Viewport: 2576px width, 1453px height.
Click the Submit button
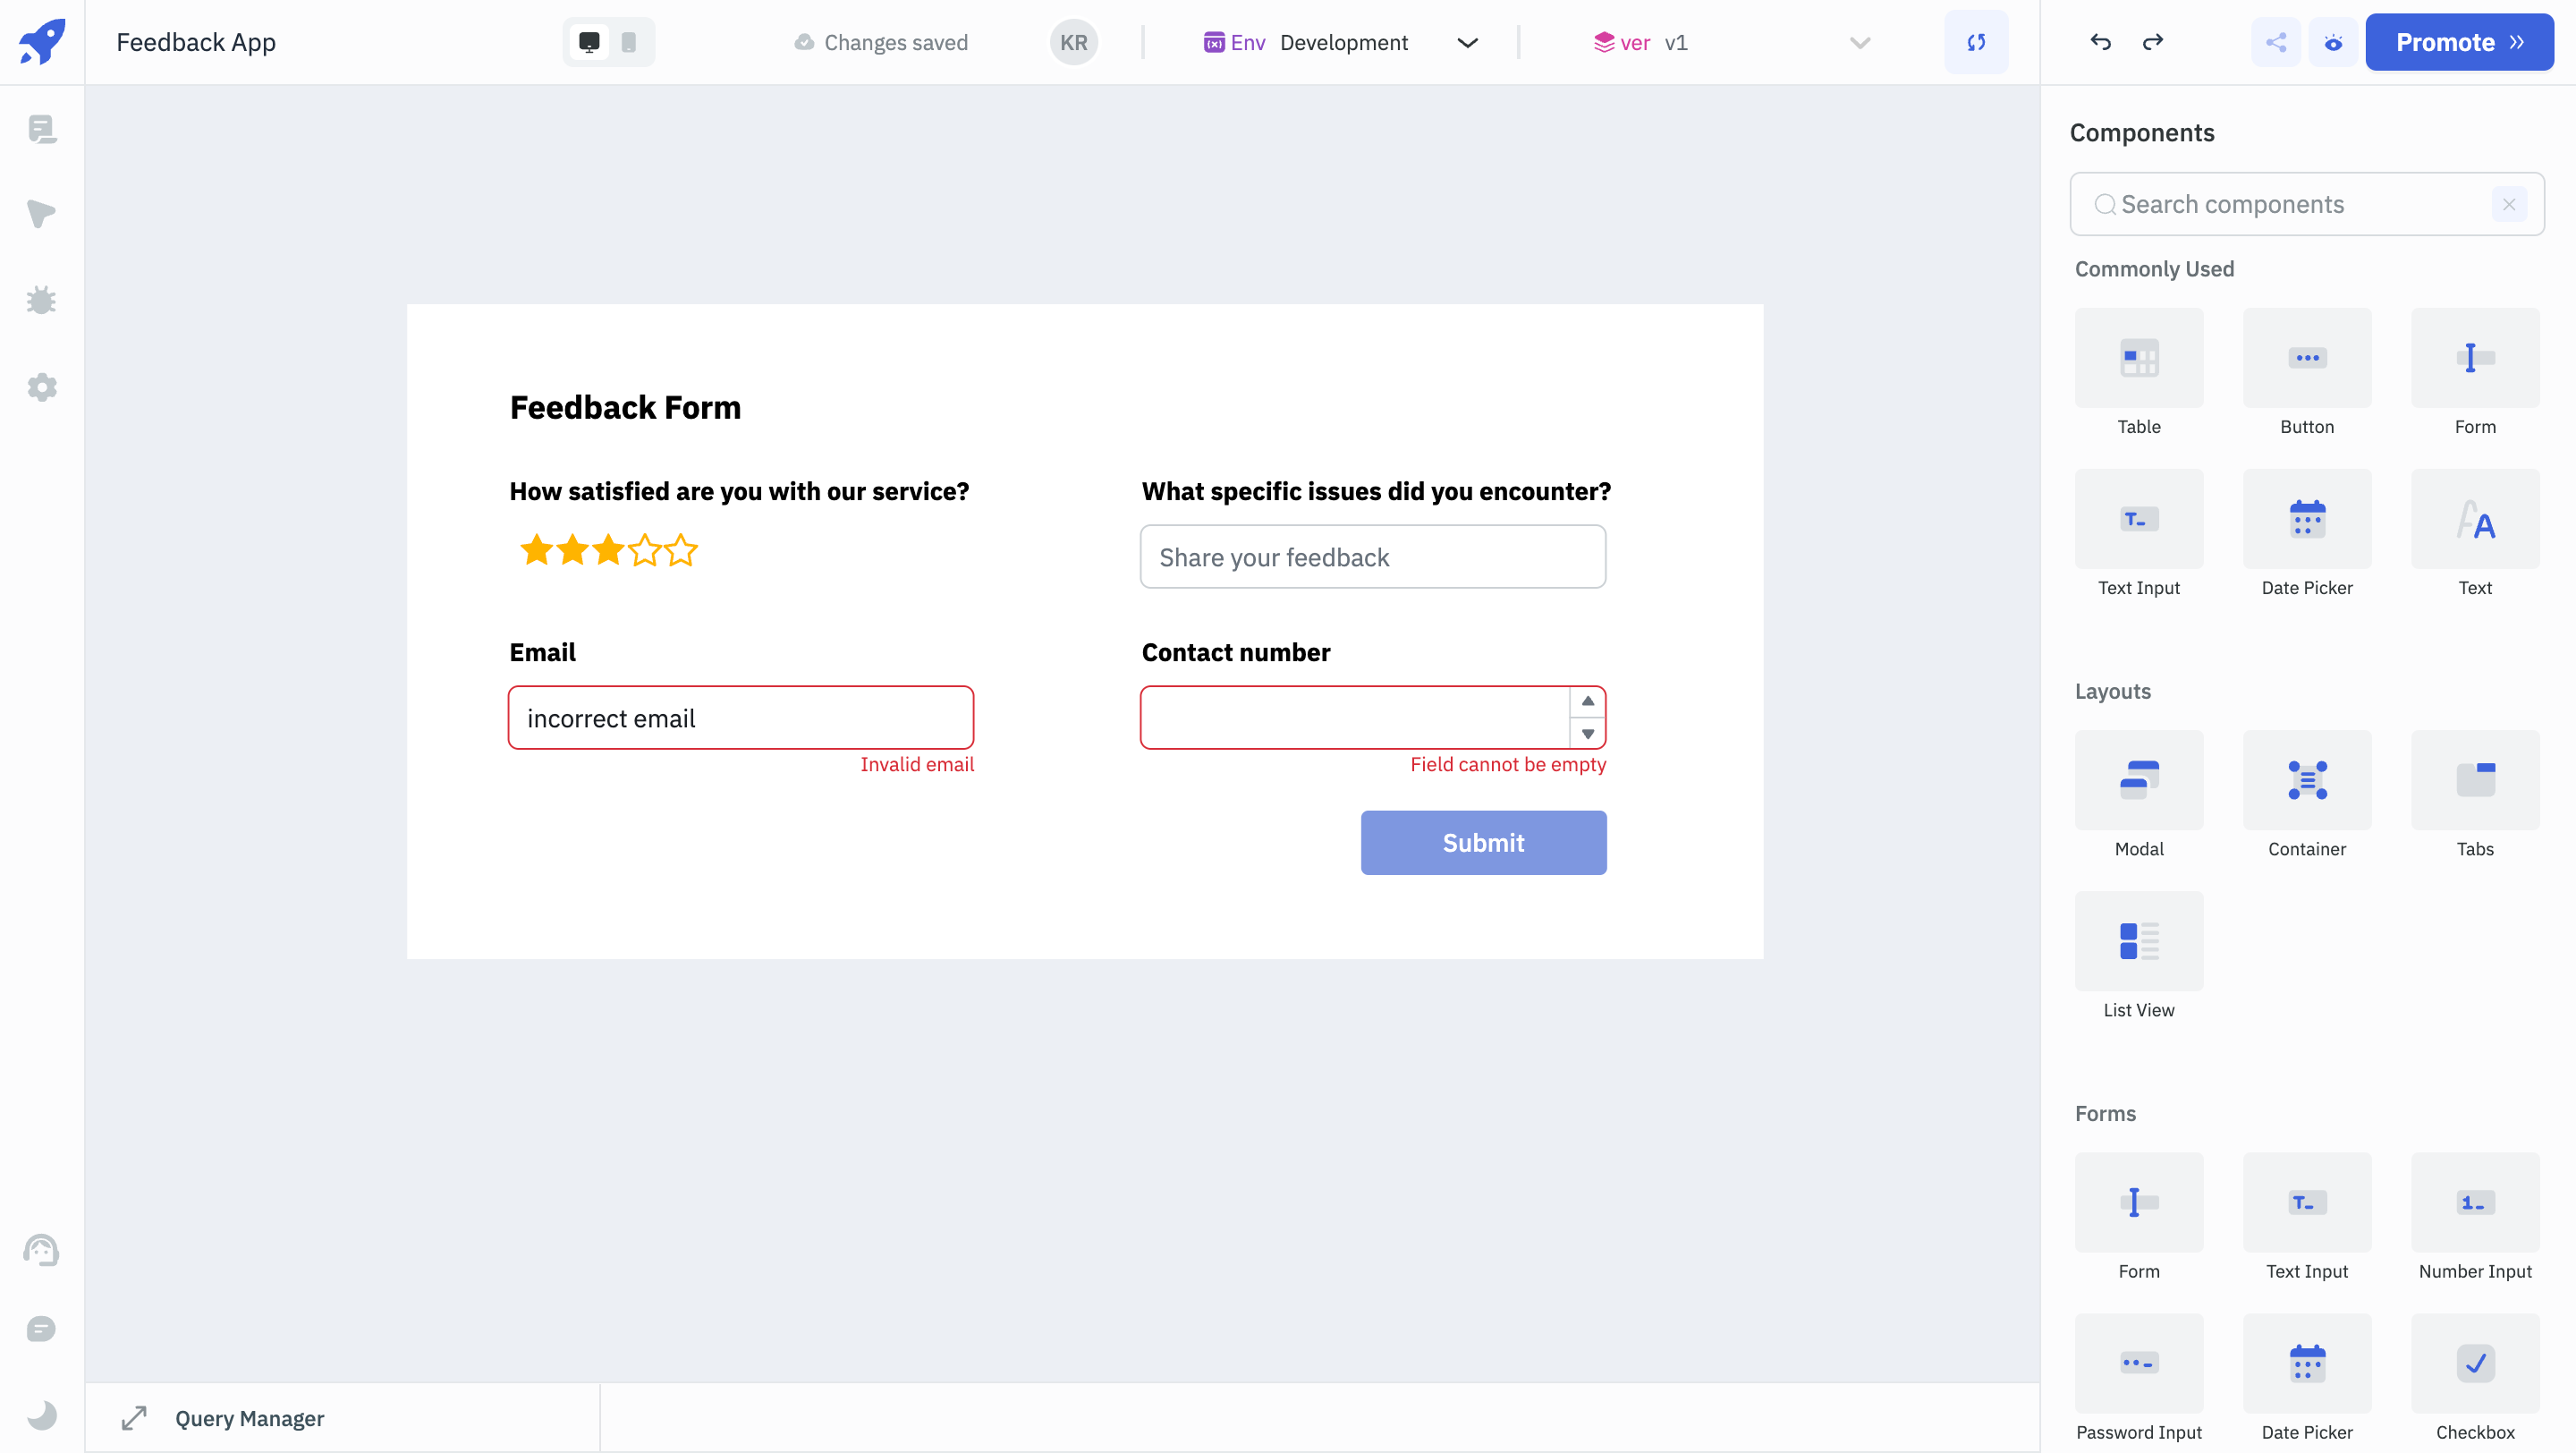click(x=1483, y=841)
